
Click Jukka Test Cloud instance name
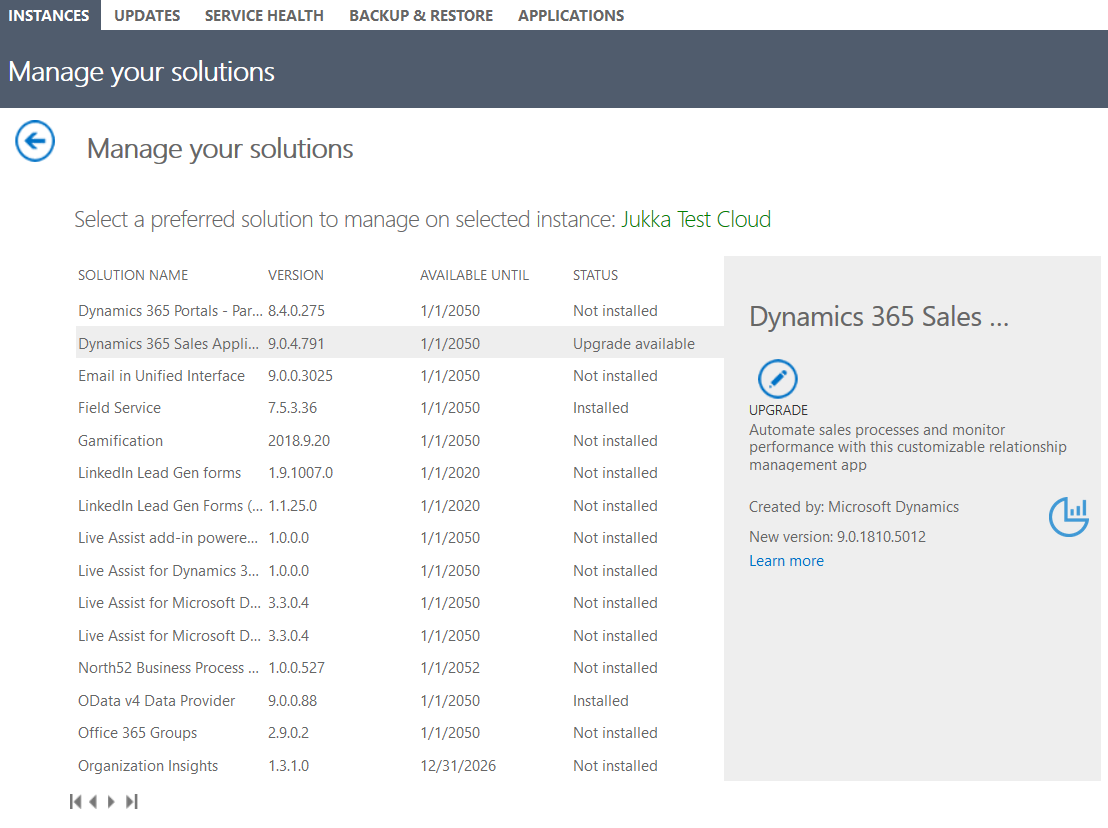click(x=696, y=220)
